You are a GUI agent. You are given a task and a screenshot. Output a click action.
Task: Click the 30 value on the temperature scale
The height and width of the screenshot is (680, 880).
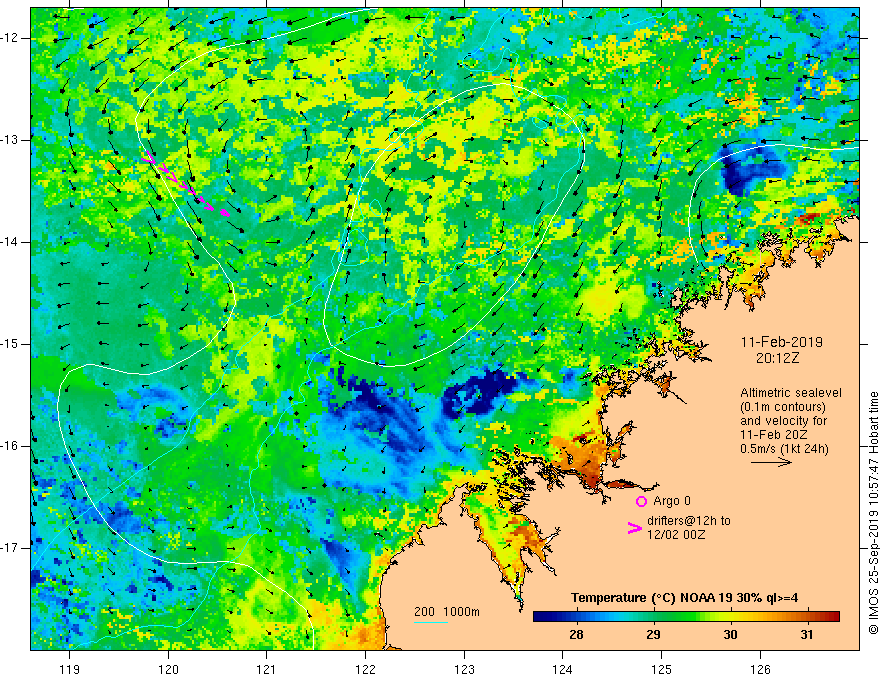[730, 635]
